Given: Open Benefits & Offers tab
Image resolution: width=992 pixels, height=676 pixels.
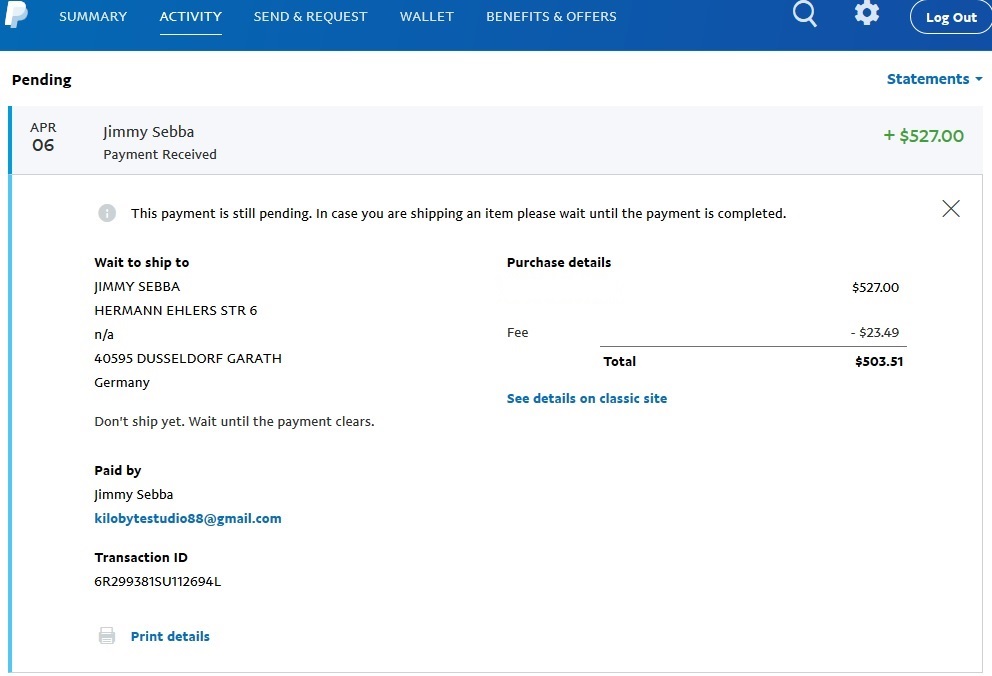Looking at the screenshot, I should tap(551, 16).
